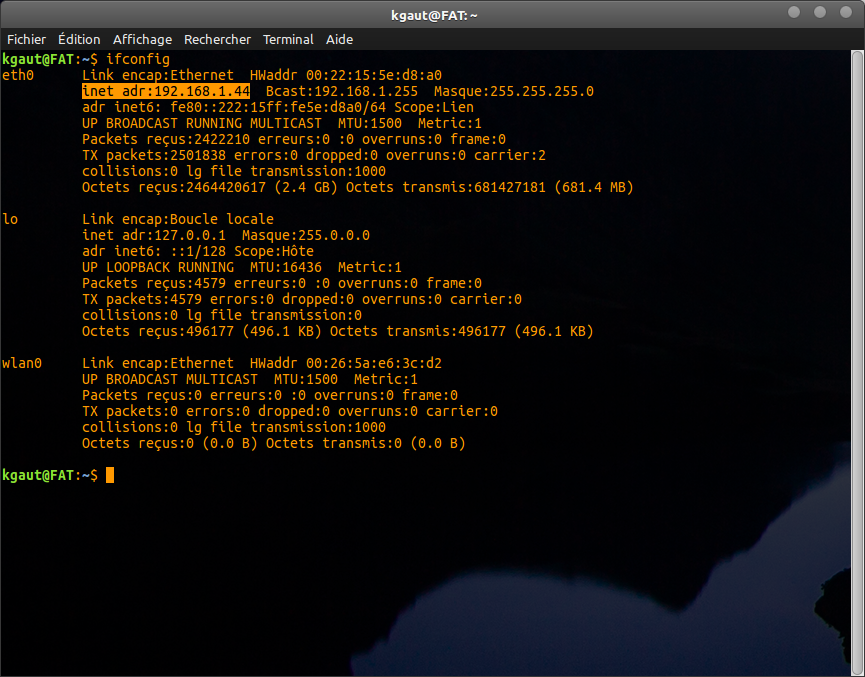Open the Terminal menu
Image resolution: width=865 pixels, height=677 pixels.
[x=288, y=39]
